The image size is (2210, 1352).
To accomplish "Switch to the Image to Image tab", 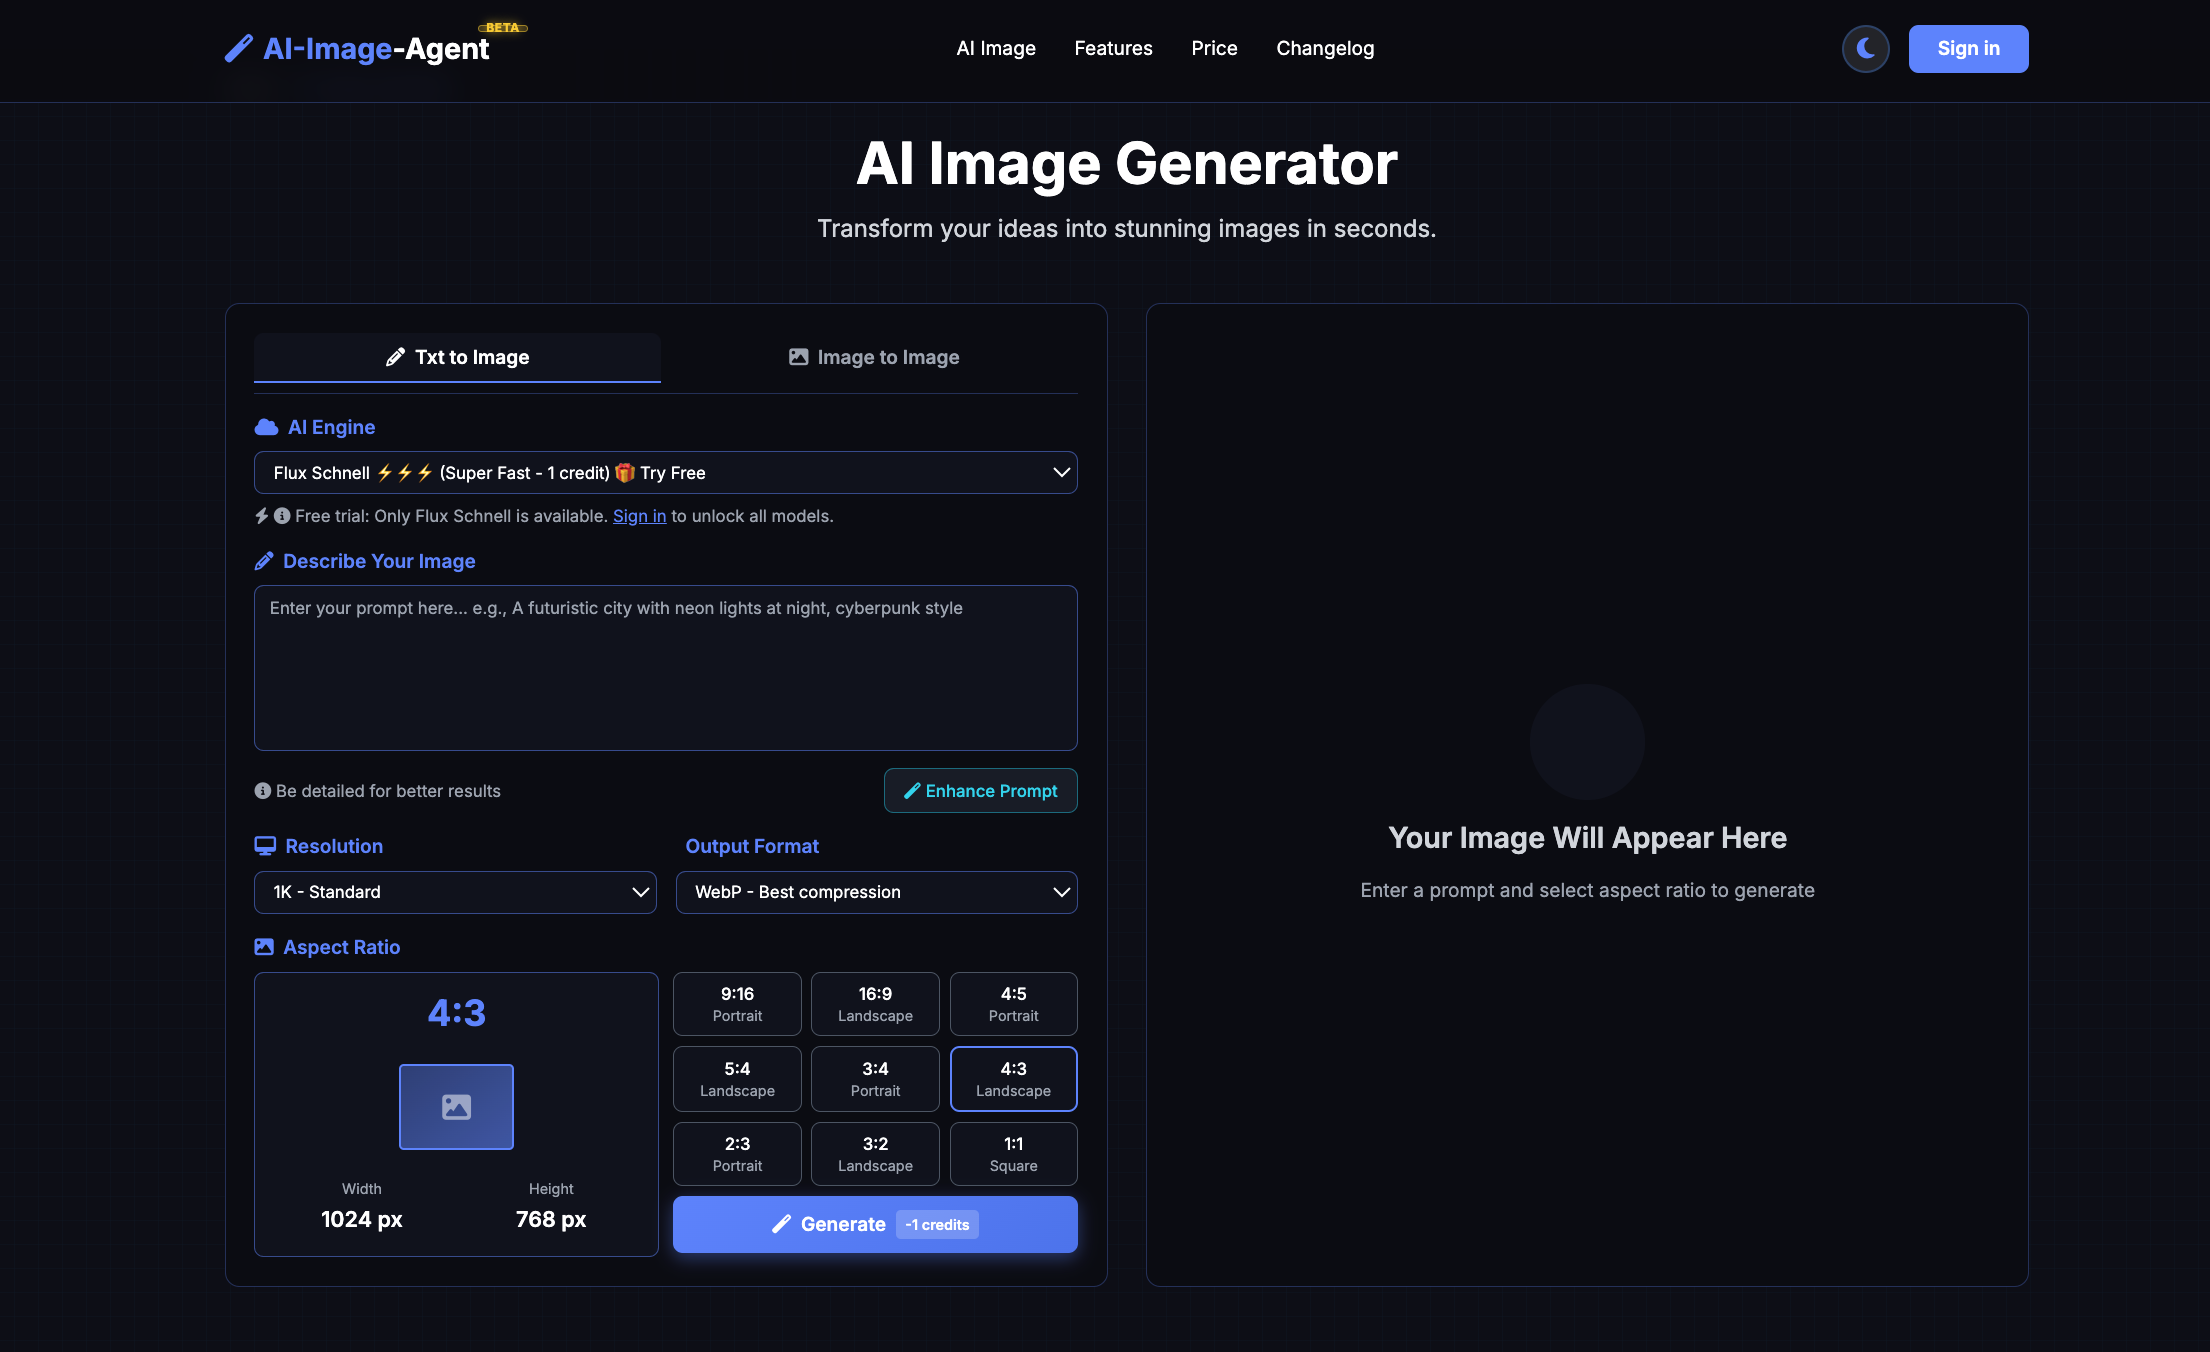I will point(873,357).
